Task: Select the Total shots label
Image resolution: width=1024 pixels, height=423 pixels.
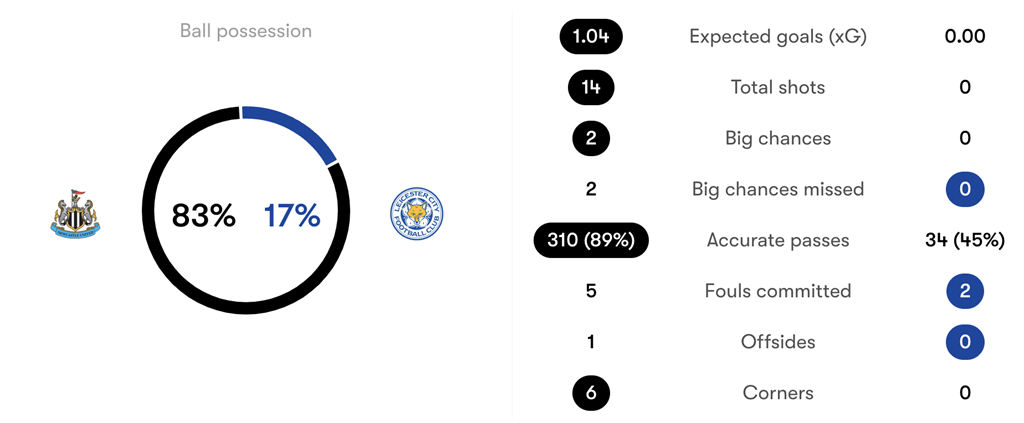Action: [778, 88]
